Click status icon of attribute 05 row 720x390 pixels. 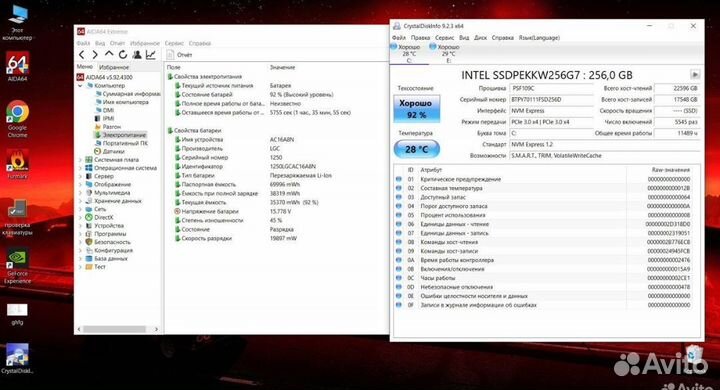click(x=399, y=215)
